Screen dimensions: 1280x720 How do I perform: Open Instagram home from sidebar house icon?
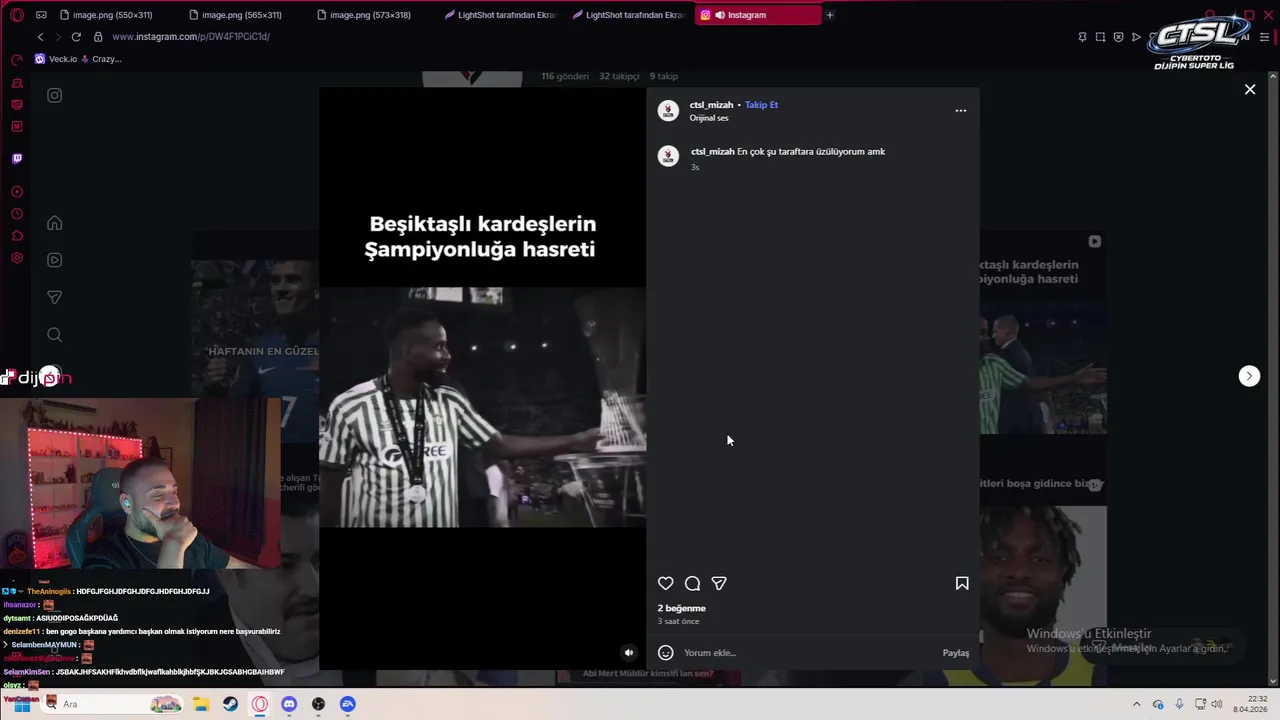point(55,223)
